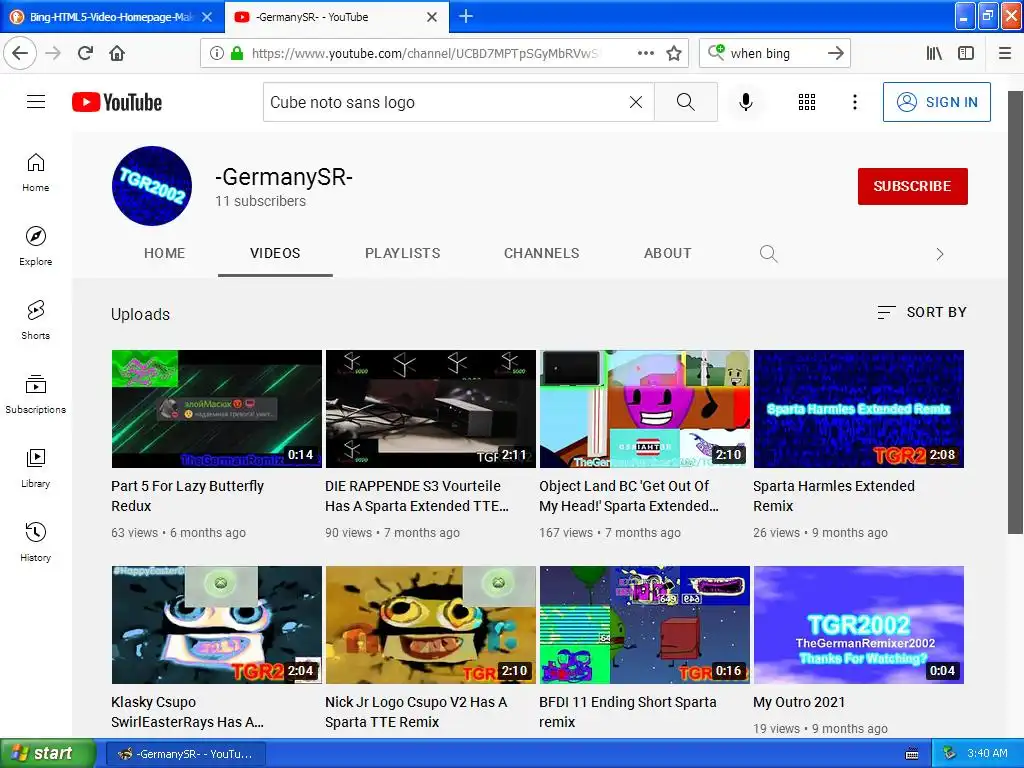This screenshot has width=1024, height=768.
Task: Open the PLAYLISTS tab
Action: click(402, 253)
